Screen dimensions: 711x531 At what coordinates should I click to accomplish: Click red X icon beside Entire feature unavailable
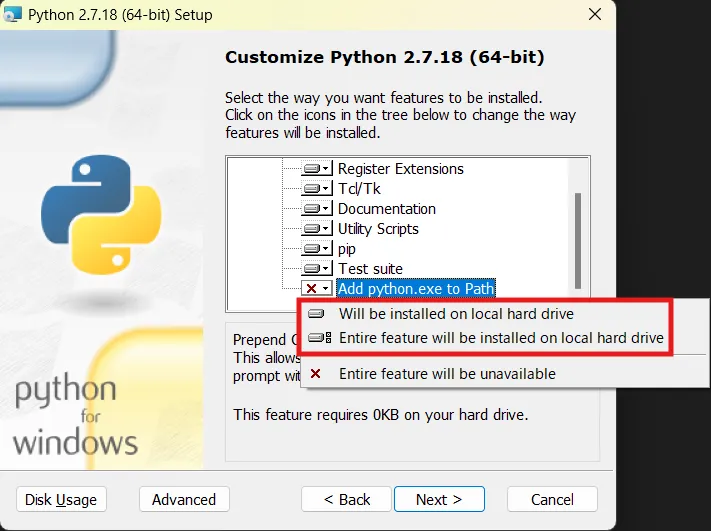(316, 374)
